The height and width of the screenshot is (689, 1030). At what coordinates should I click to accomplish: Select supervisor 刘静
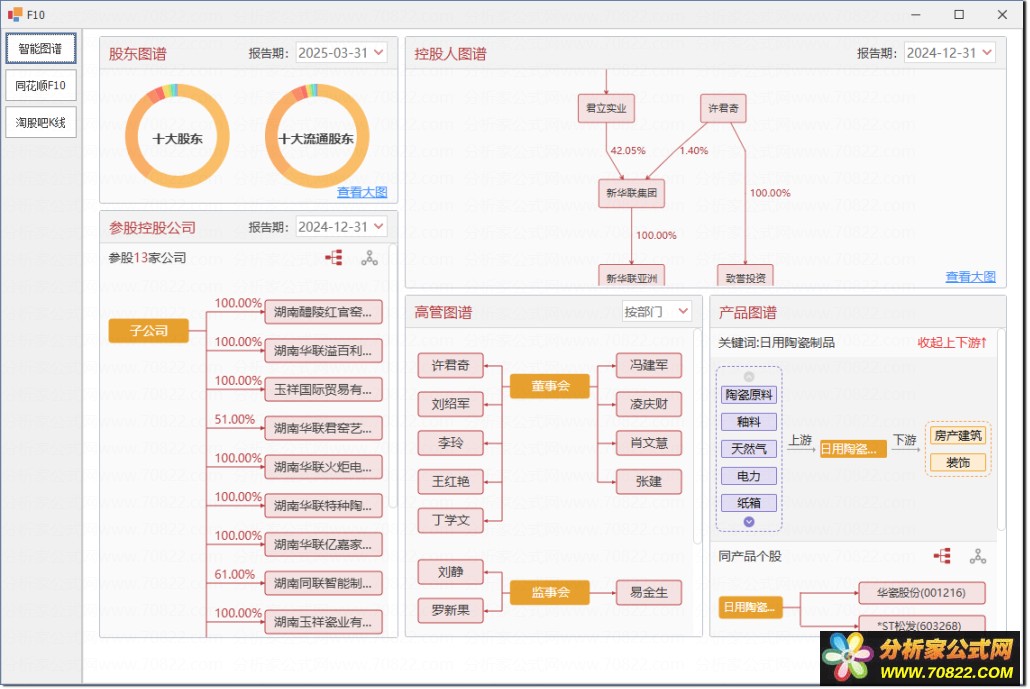451,572
